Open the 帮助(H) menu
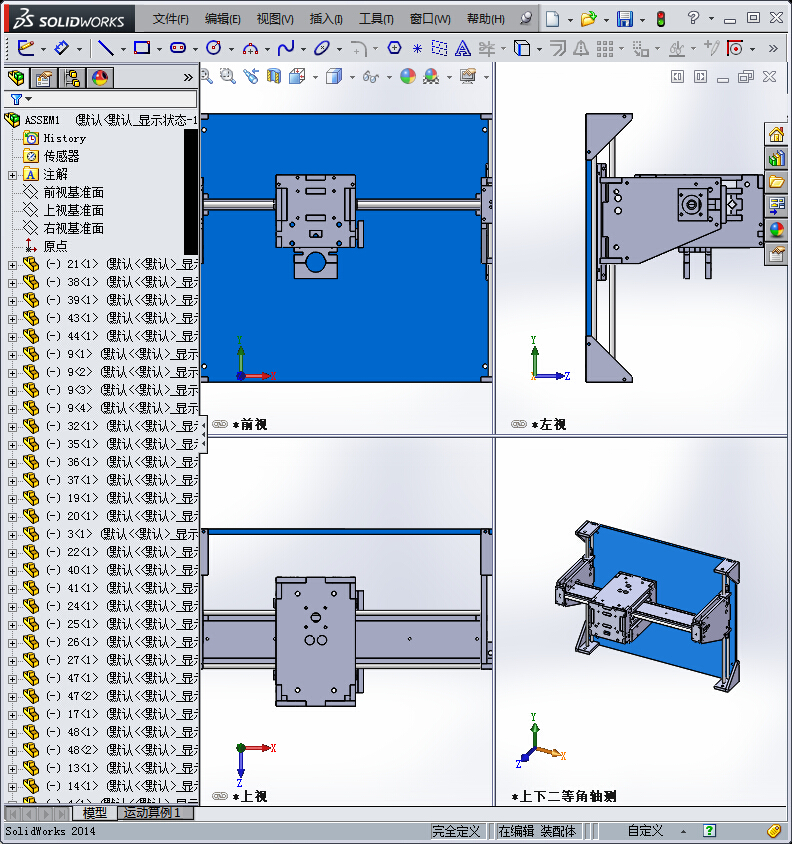 (486, 19)
